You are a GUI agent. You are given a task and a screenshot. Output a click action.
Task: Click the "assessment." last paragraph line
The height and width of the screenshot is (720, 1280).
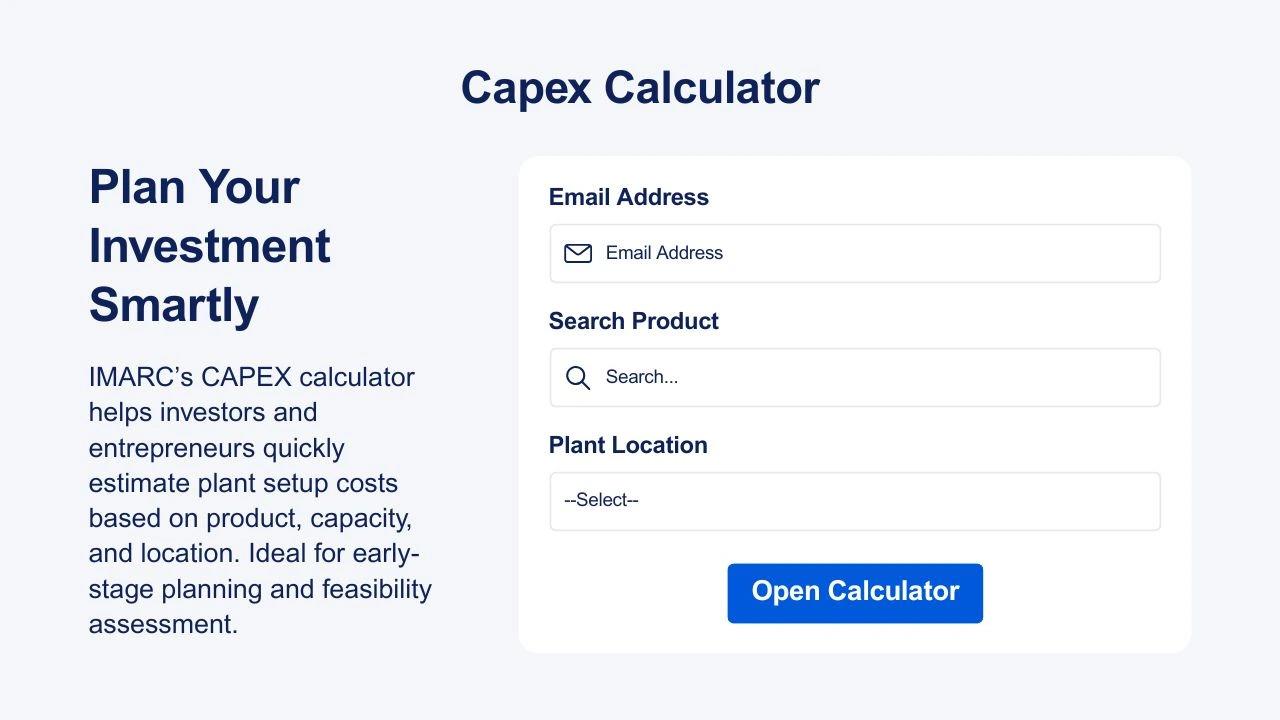[163, 624]
